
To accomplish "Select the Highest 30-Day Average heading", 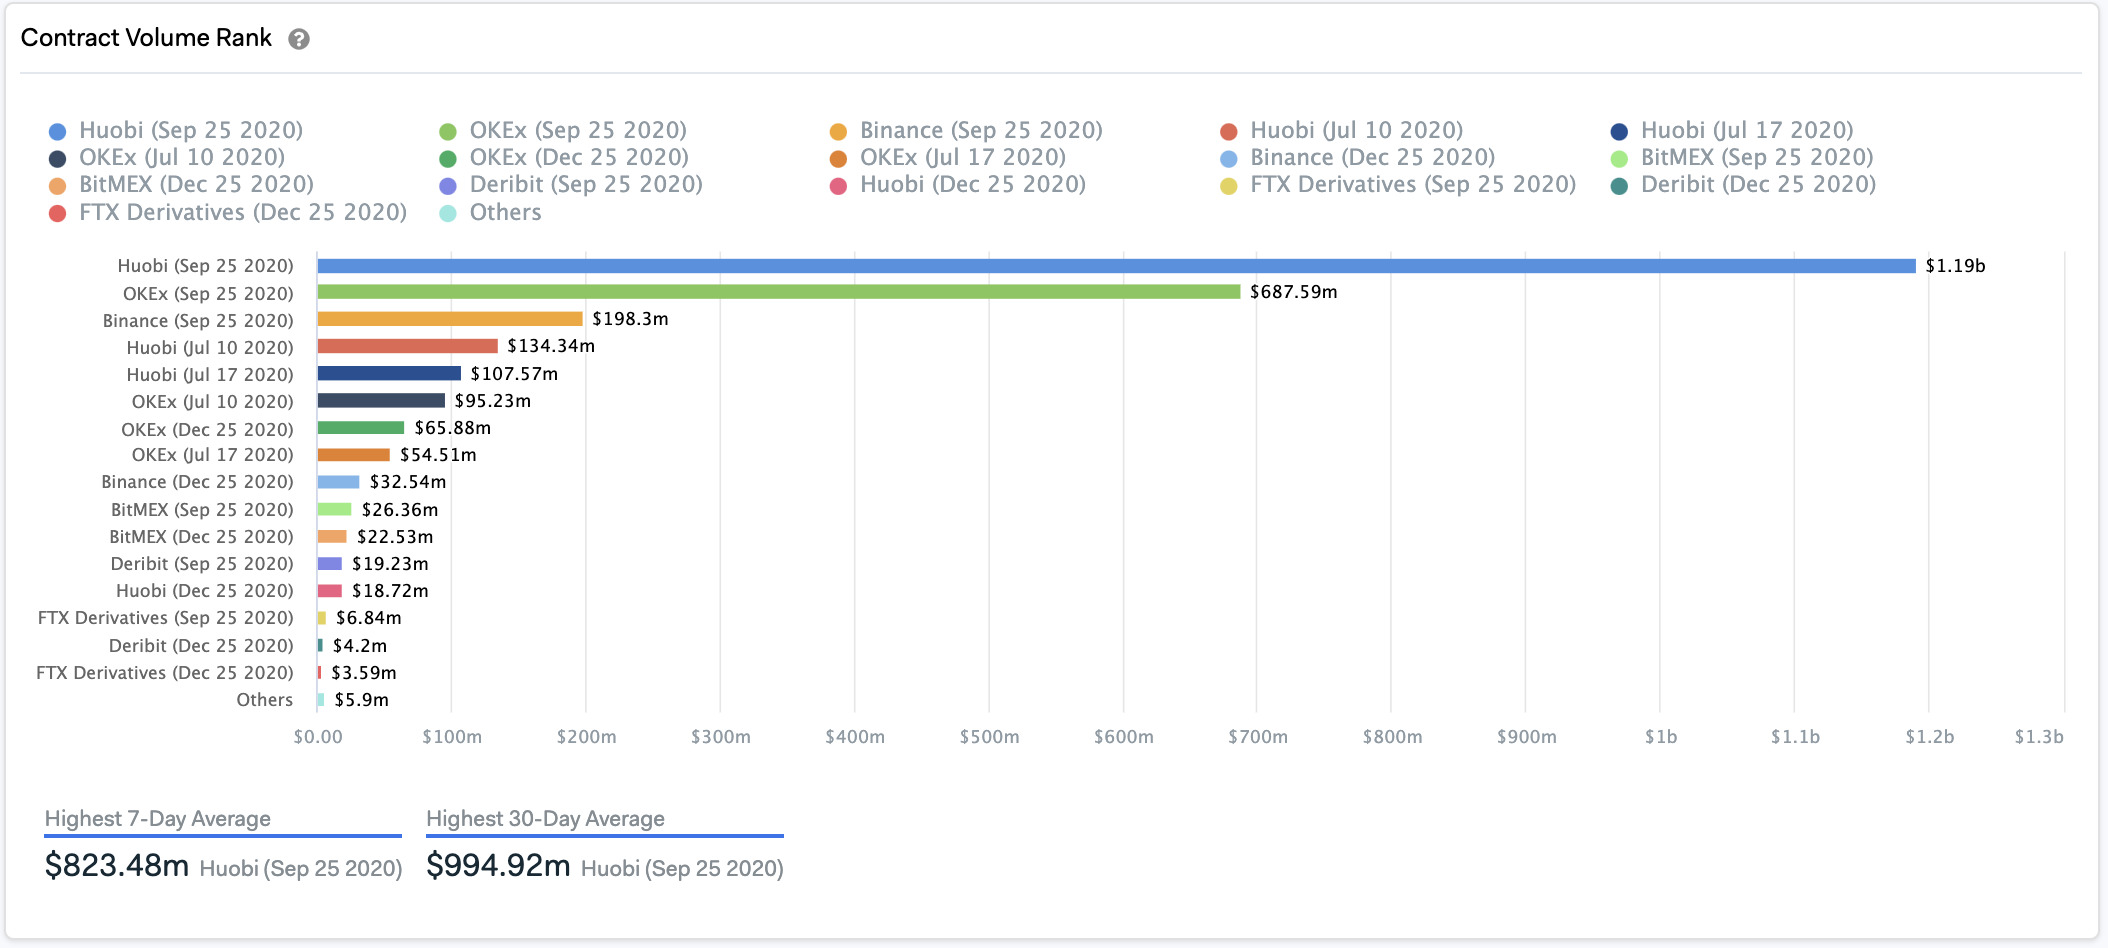I will [x=546, y=818].
